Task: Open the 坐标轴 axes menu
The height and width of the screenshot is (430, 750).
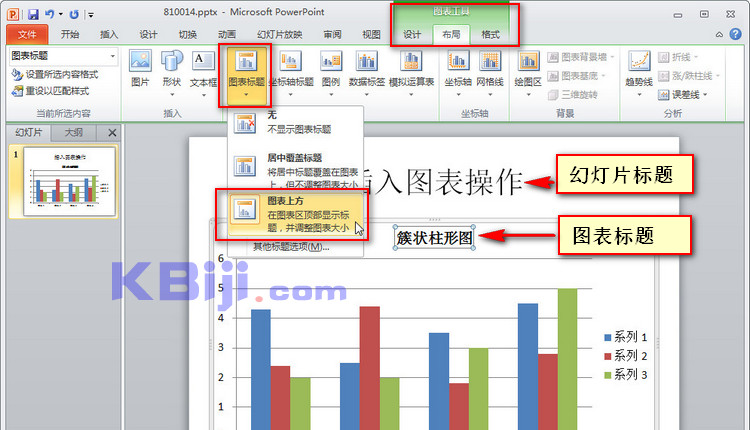Action: (458, 73)
